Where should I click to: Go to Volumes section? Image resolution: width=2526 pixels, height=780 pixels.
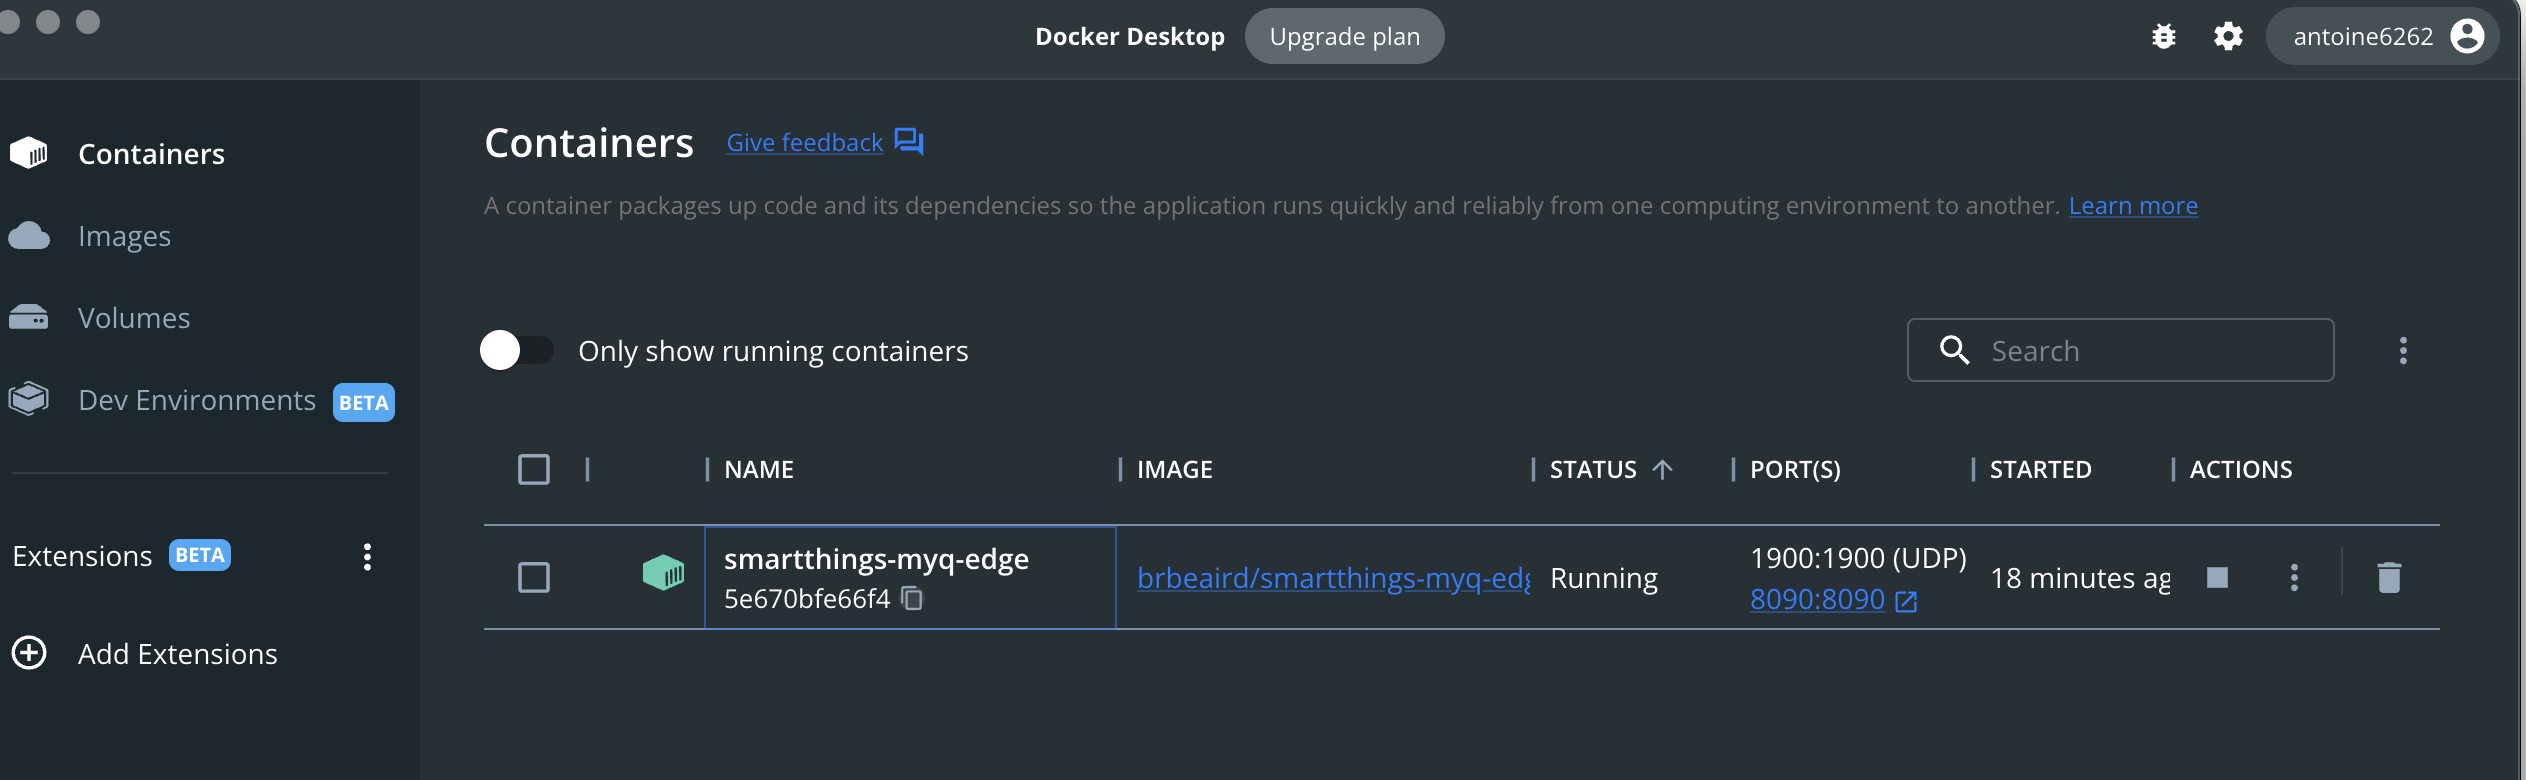pyautogui.click(x=134, y=318)
